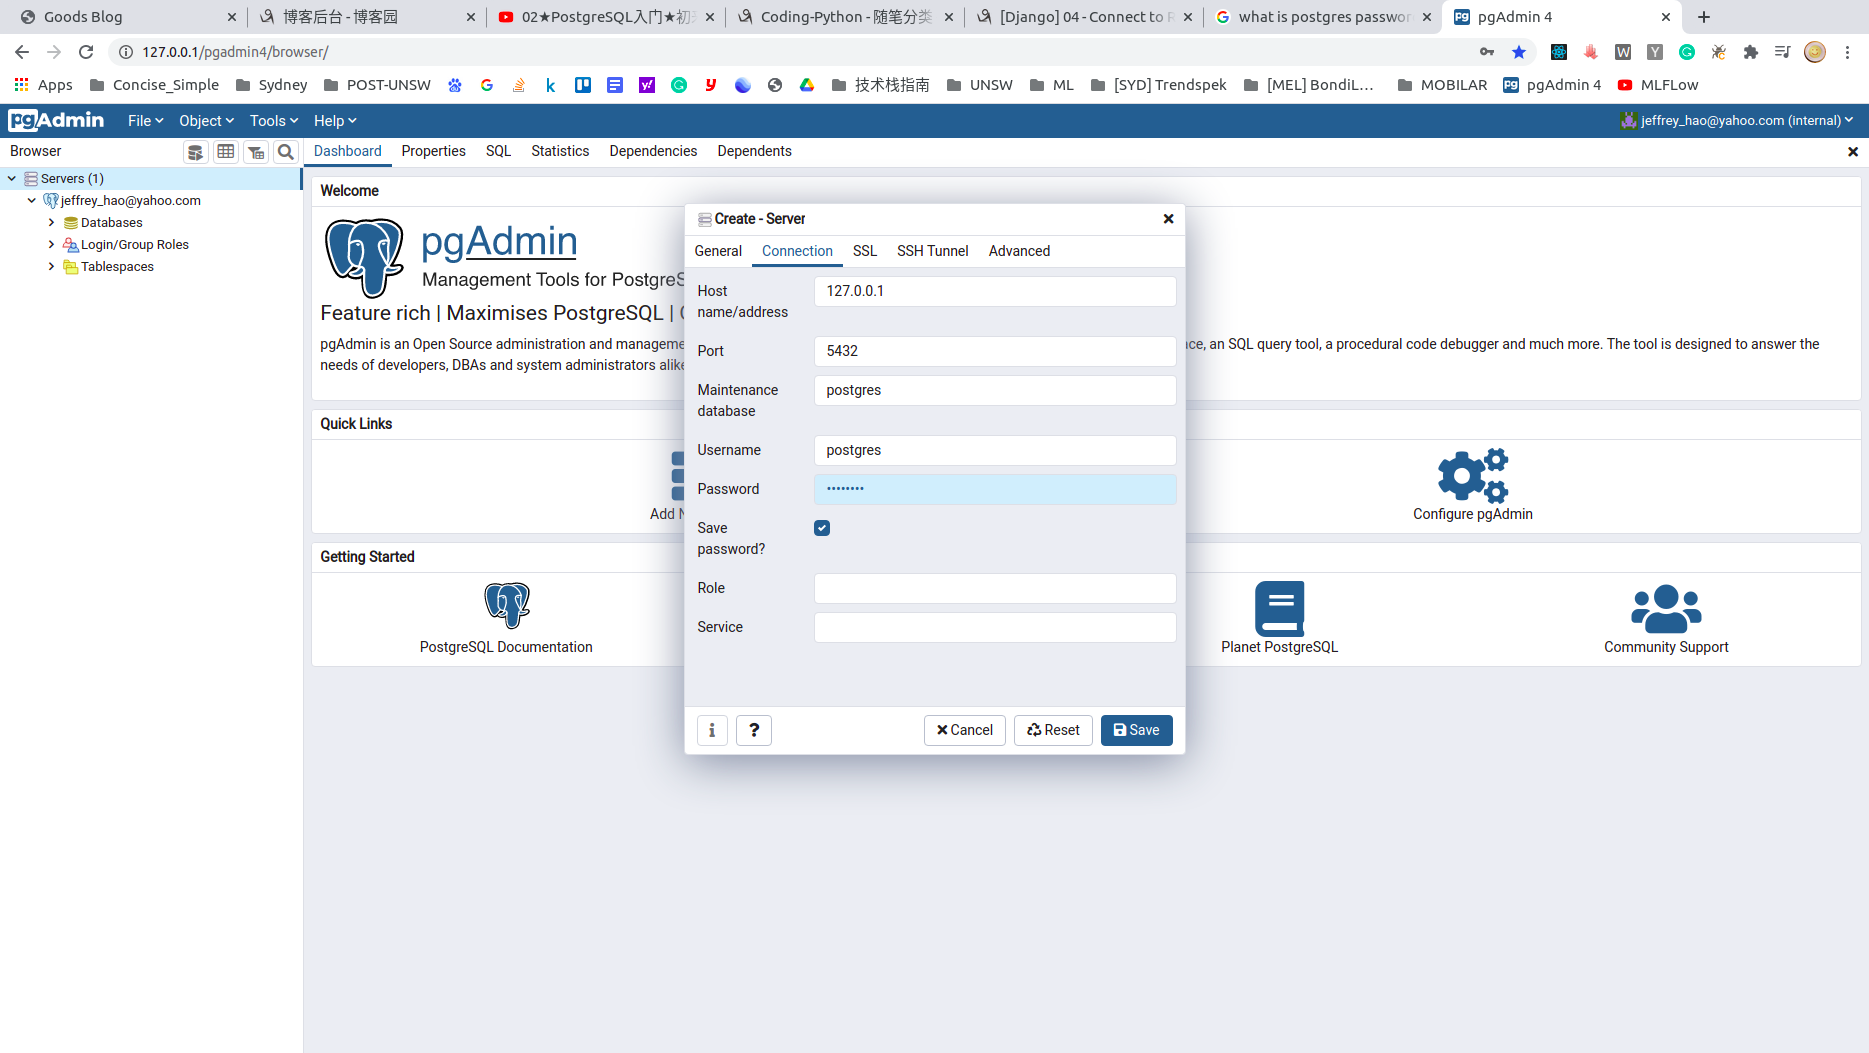Click the Password input field

(x=995, y=489)
